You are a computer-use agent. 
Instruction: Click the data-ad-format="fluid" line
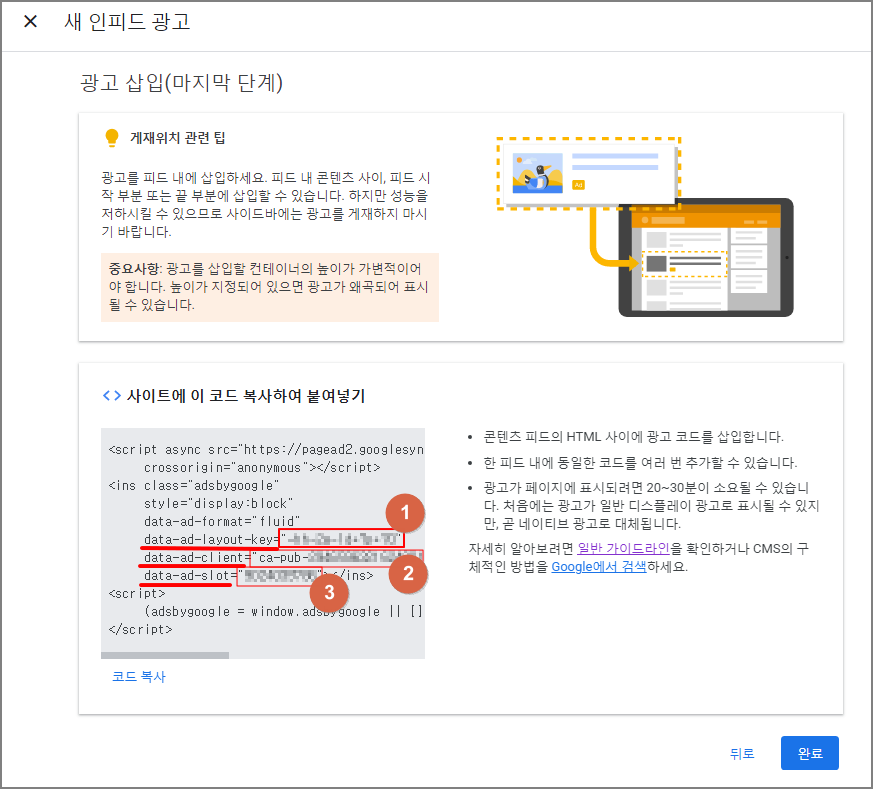[222, 521]
